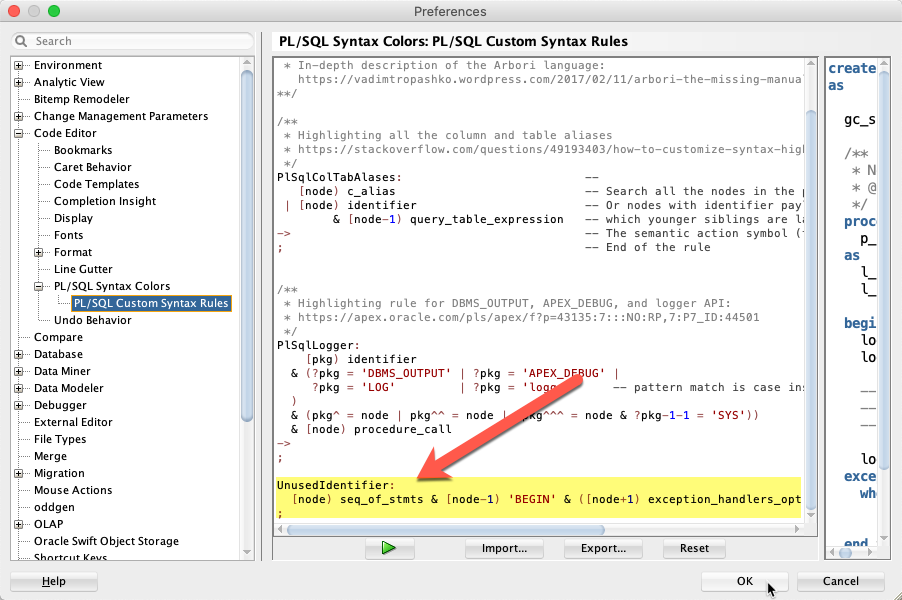
Task: Expand the Database preferences node
Action: coord(16,354)
